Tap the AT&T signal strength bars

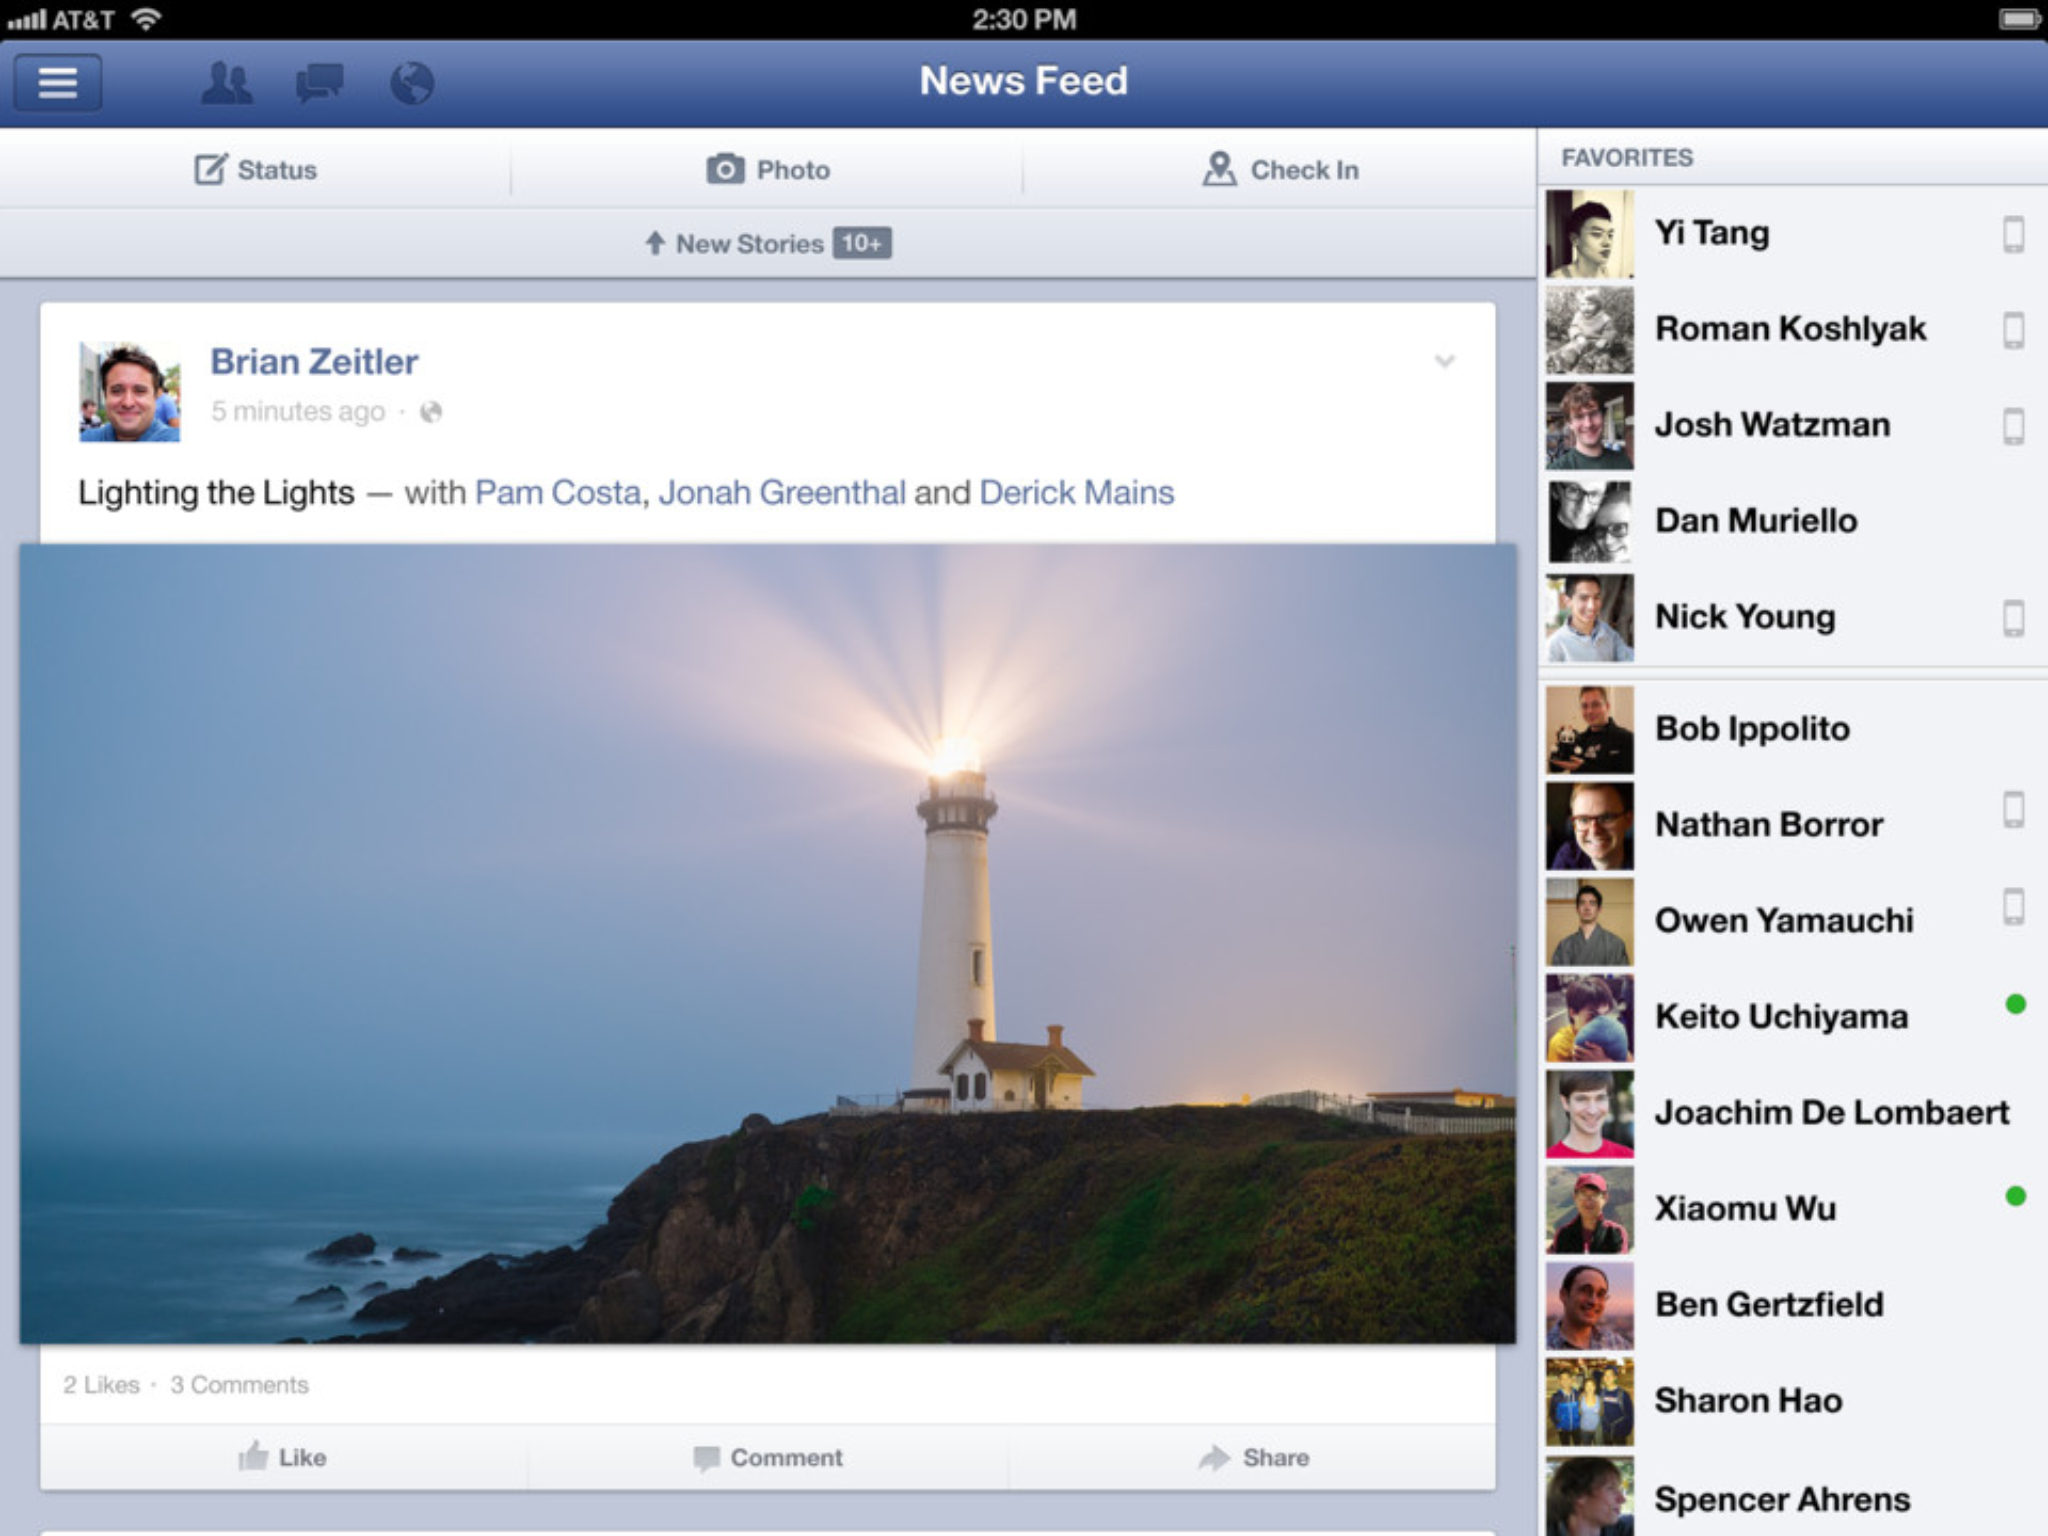pos(27,19)
